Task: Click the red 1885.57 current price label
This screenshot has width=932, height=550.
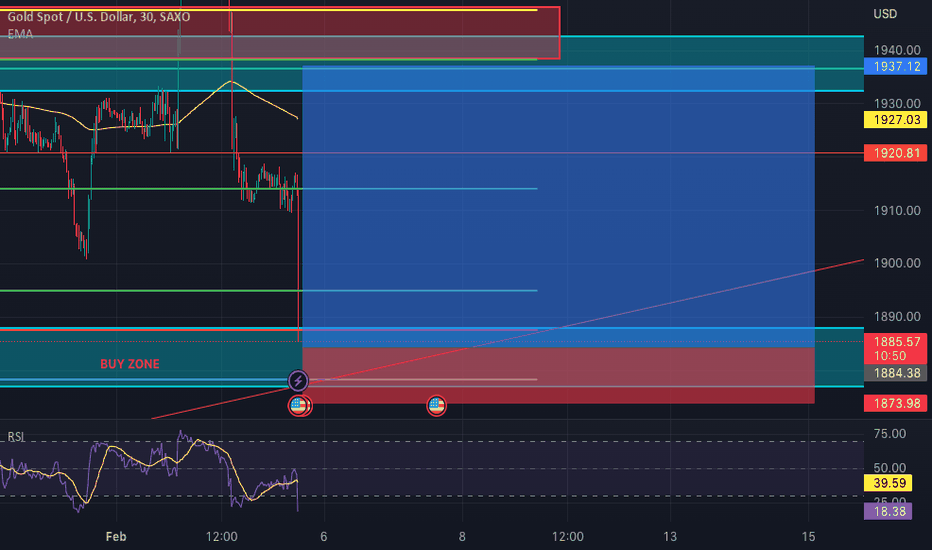Action: click(895, 348)
